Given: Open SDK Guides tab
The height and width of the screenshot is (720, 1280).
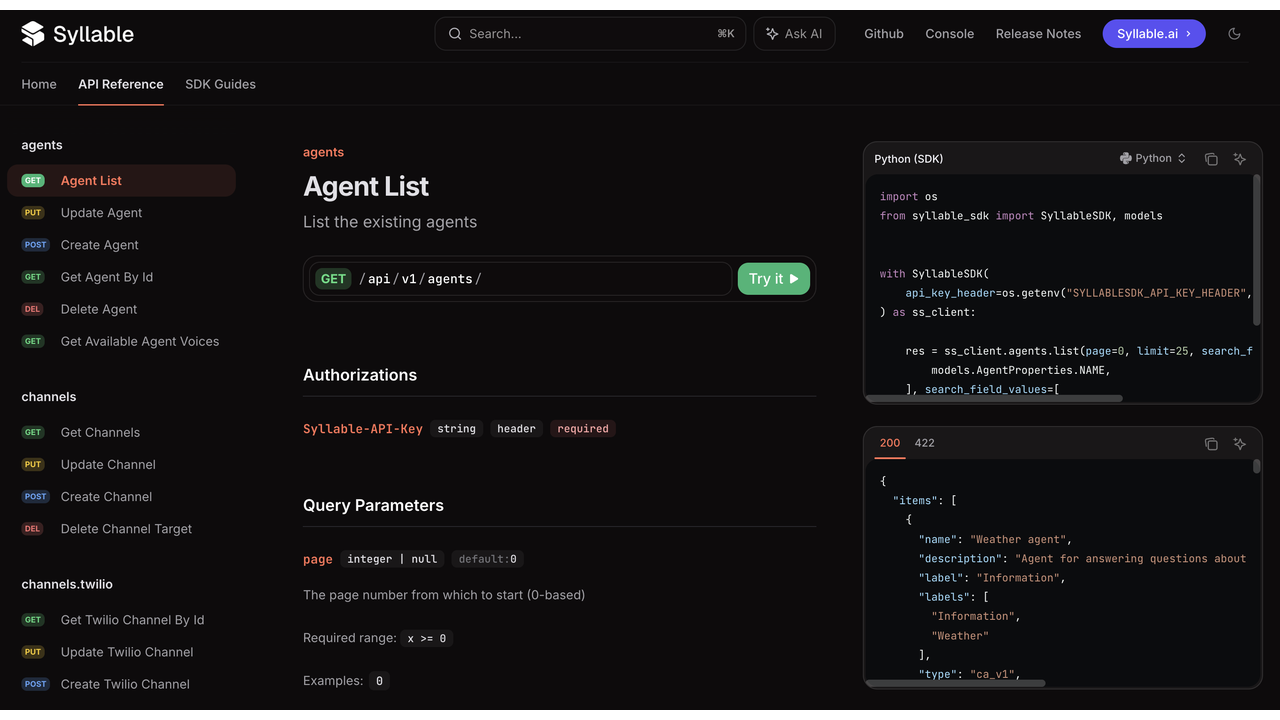Looking at the screenshot, I should (x=220, y=84).
